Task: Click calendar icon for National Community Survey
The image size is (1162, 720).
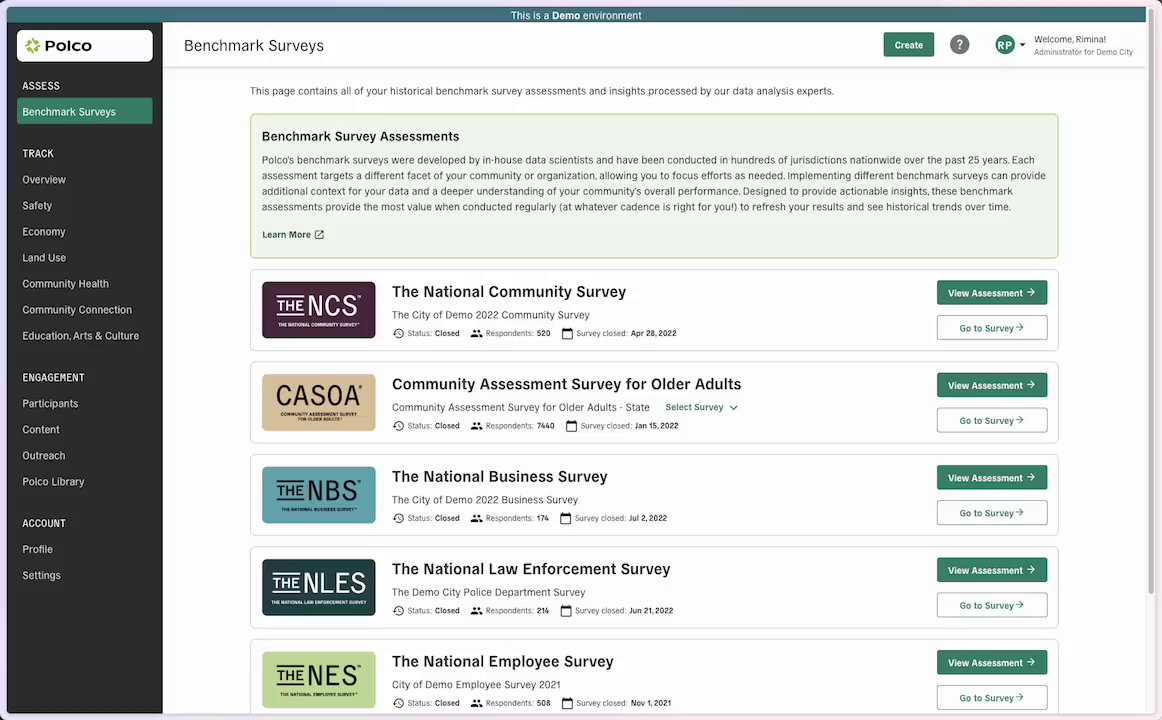Action: coord(568,334)
